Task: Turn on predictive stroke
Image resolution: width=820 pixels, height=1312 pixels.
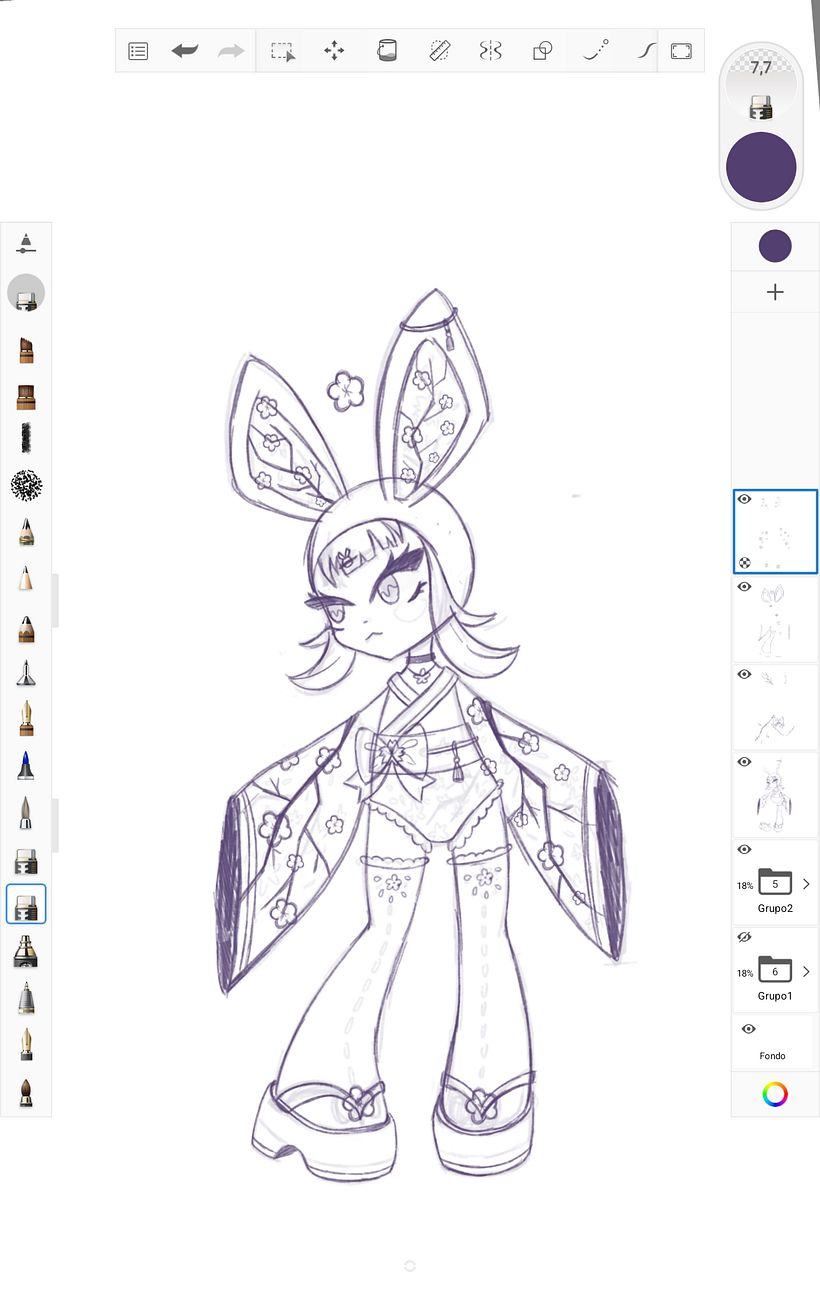Action: [596, 51]
